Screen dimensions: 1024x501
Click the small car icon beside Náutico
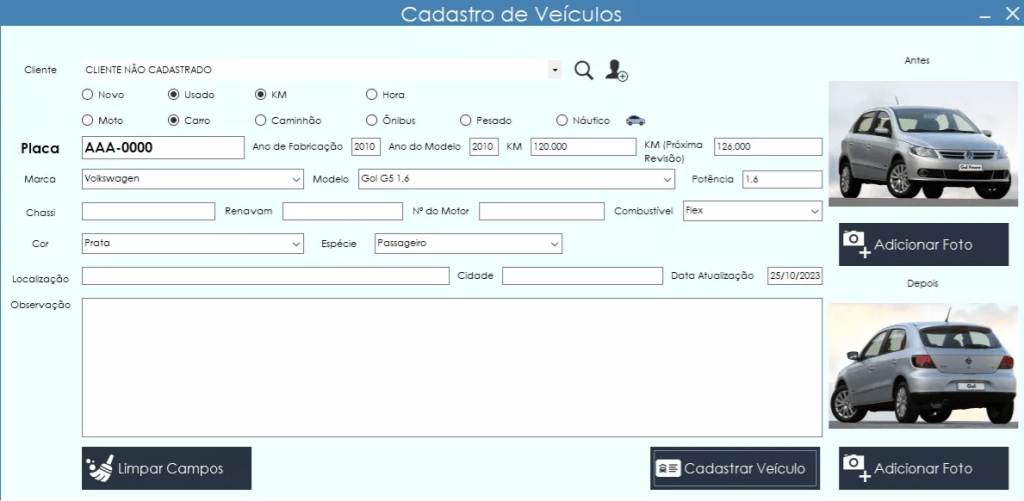(635, 120)
